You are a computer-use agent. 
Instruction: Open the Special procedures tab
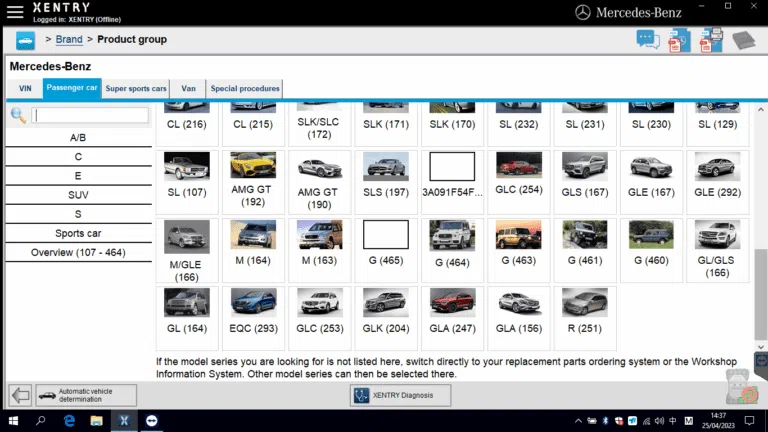[244, 89]
